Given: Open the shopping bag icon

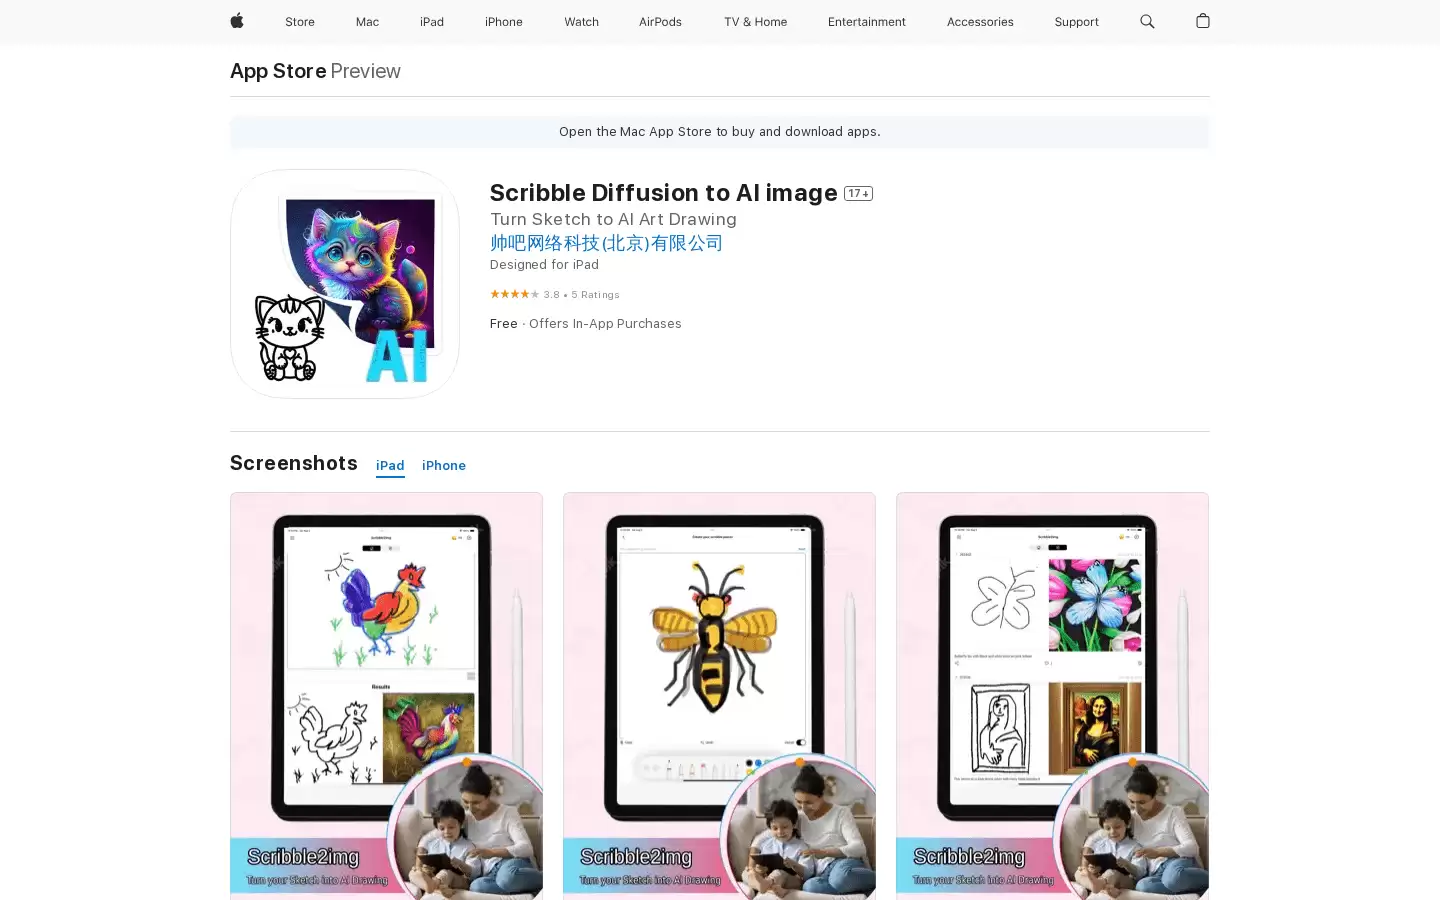Looking at the screenshot, I should click(1203, 21).
